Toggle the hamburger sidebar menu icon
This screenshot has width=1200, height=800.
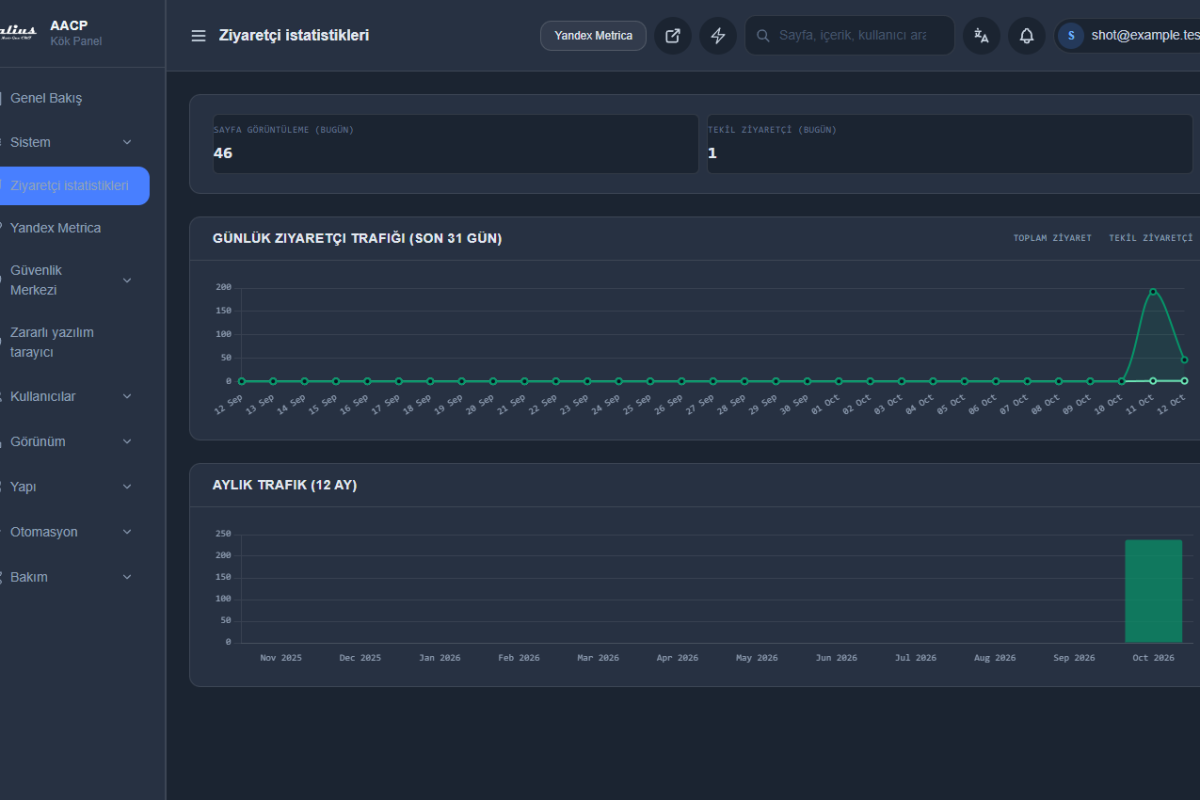click(198, 36)
